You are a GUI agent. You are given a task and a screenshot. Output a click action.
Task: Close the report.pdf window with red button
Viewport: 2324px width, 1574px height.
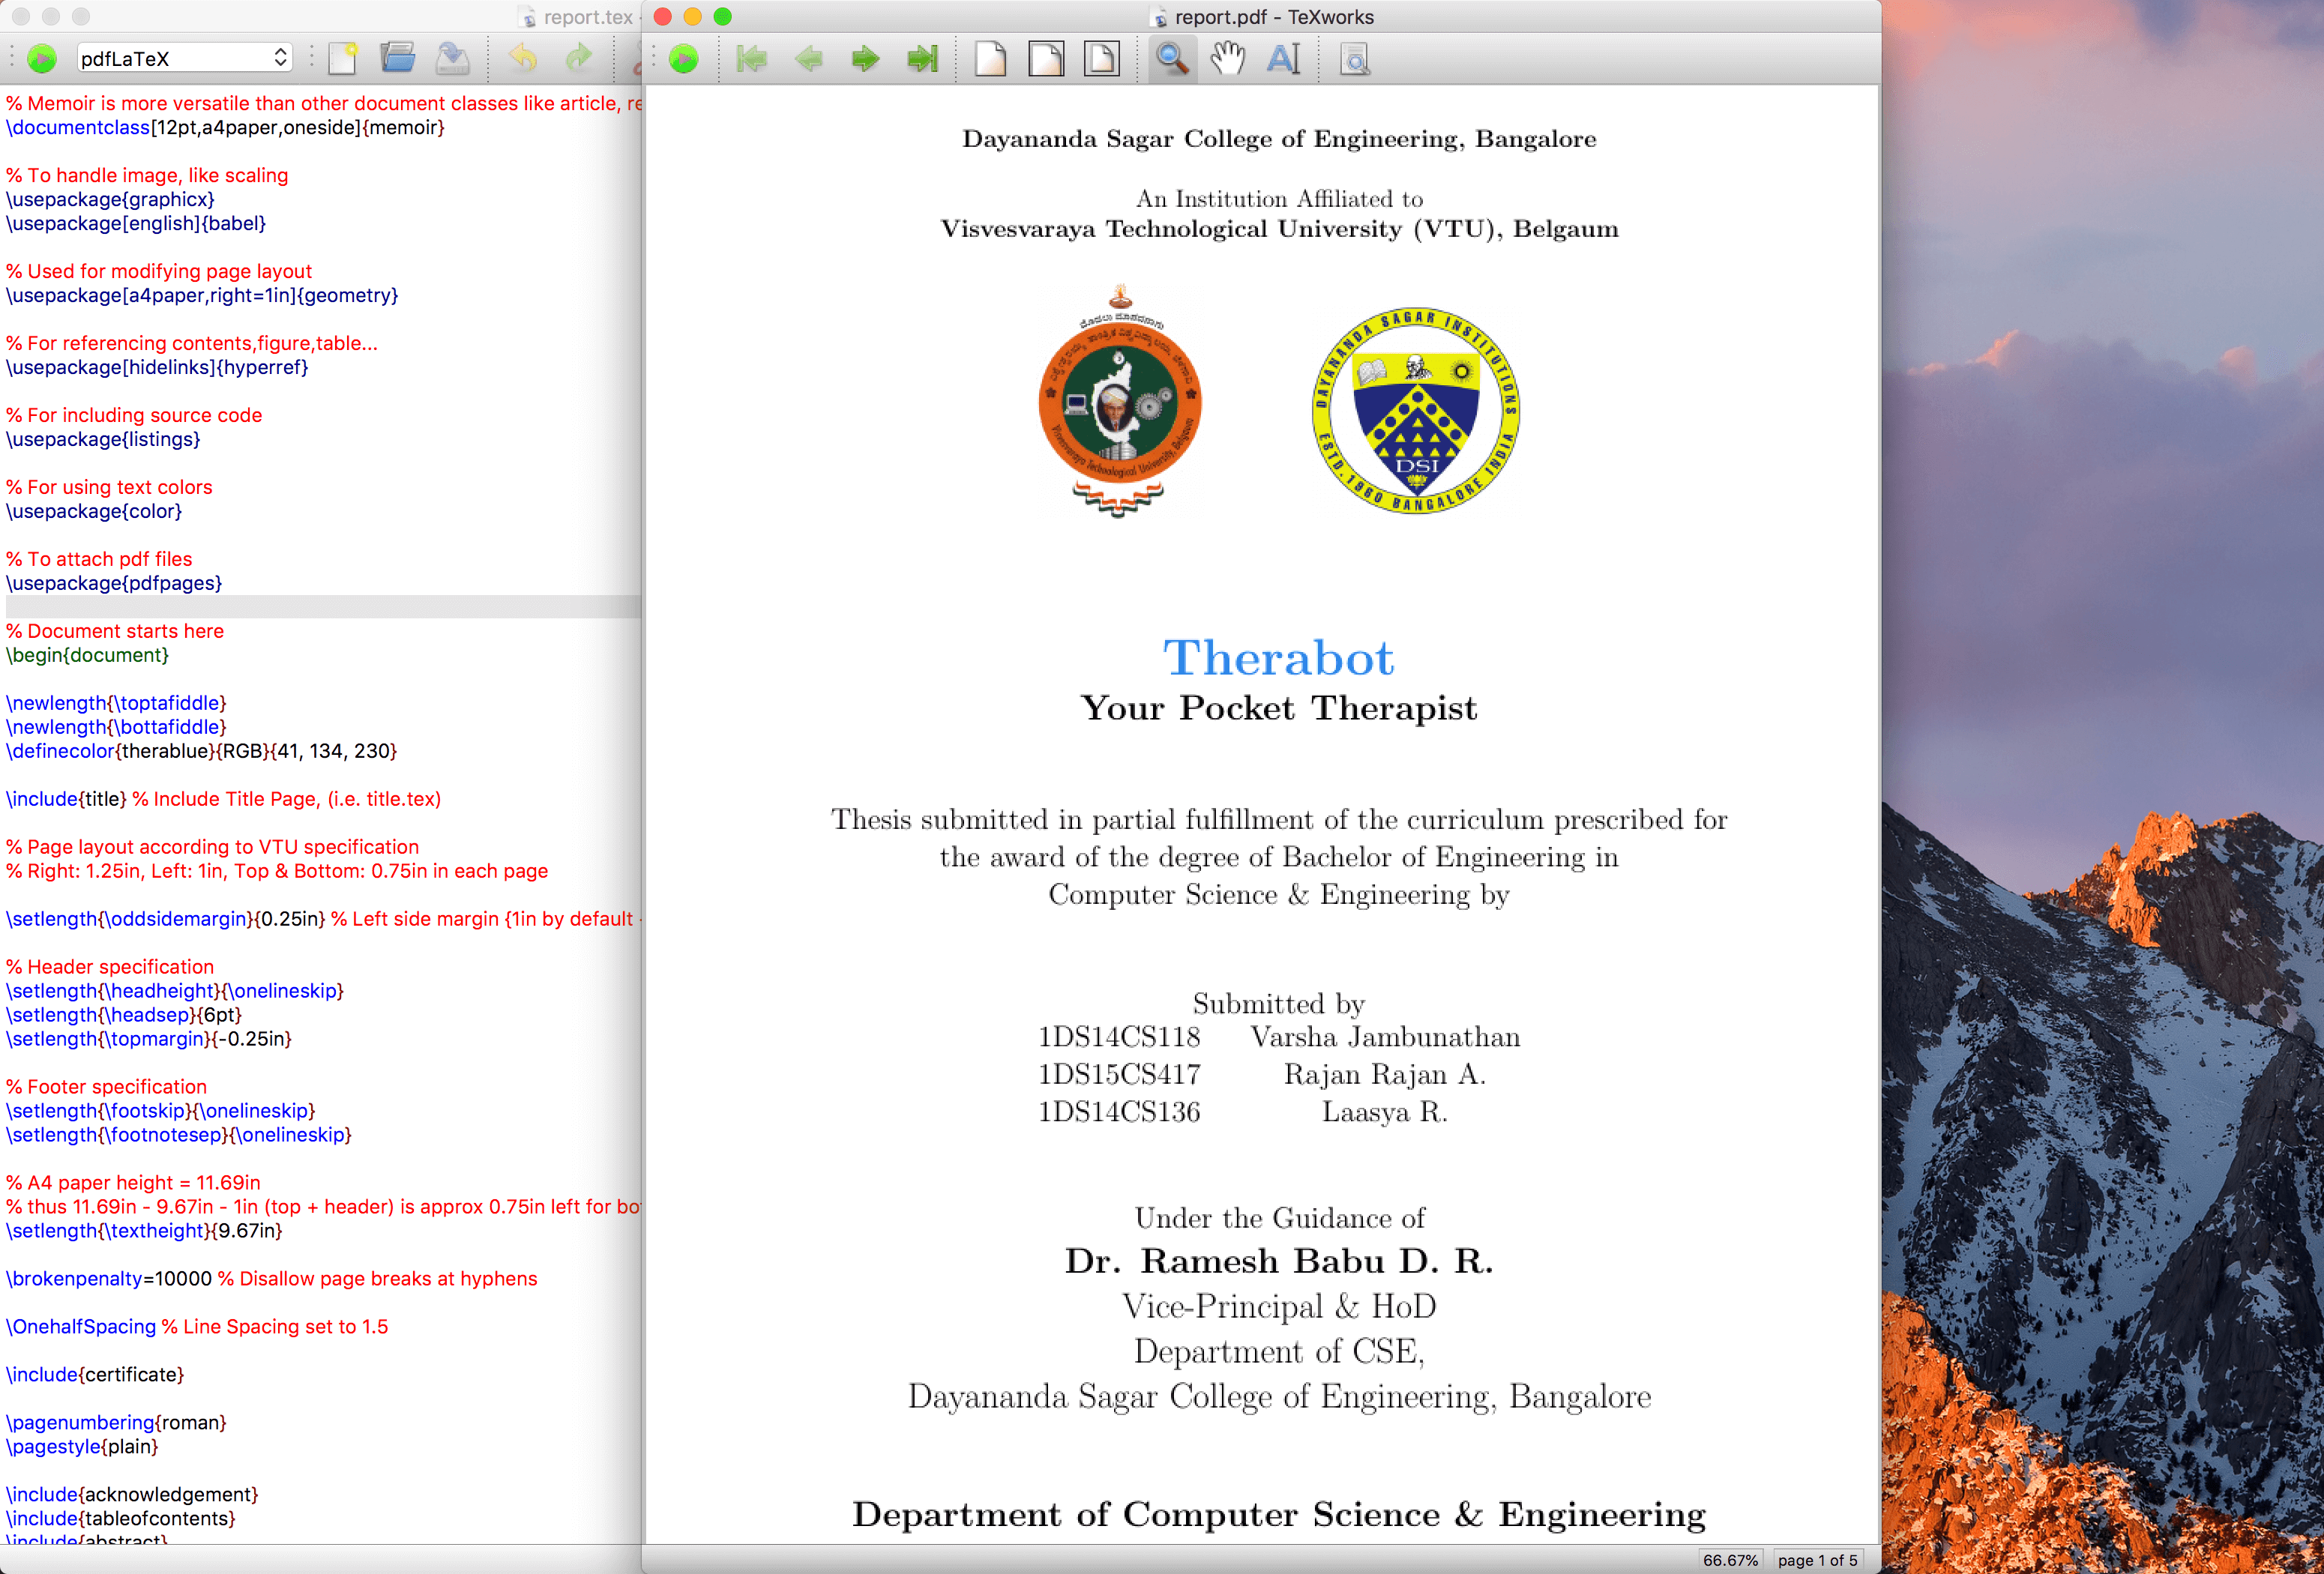pyautogui.click(x=662, y=16)
